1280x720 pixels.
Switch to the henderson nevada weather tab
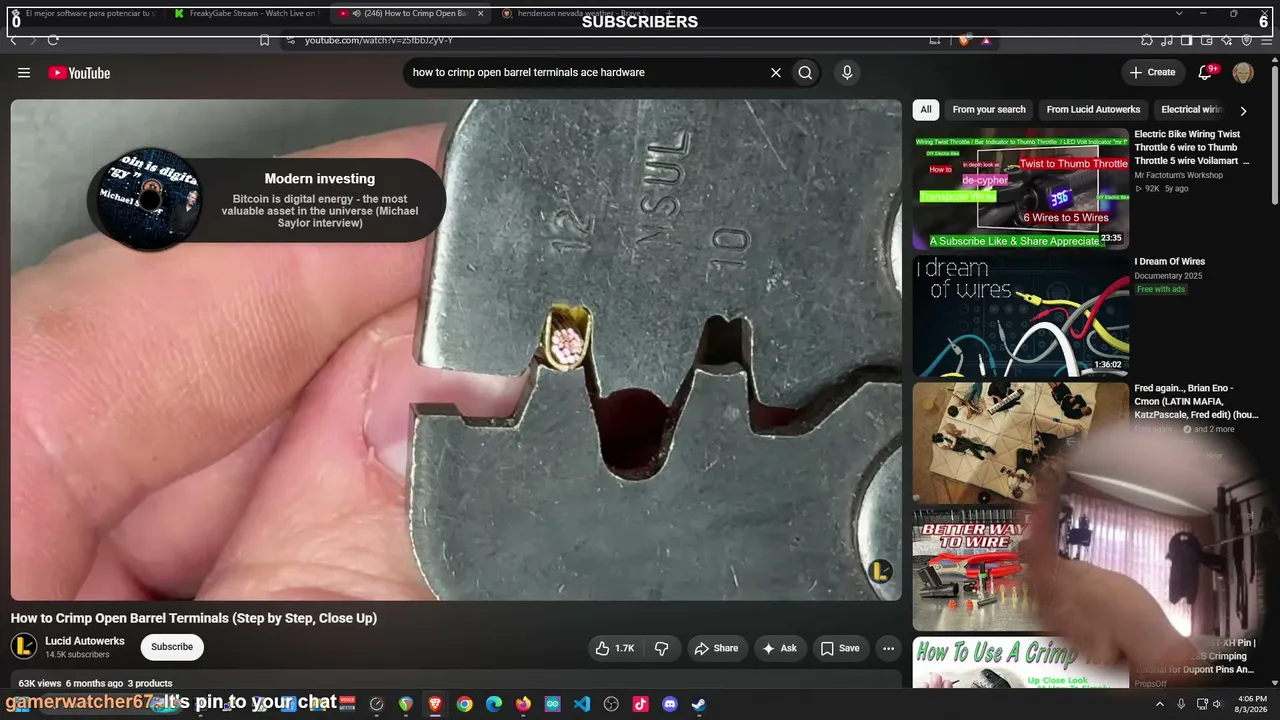[x=573, y=13]
